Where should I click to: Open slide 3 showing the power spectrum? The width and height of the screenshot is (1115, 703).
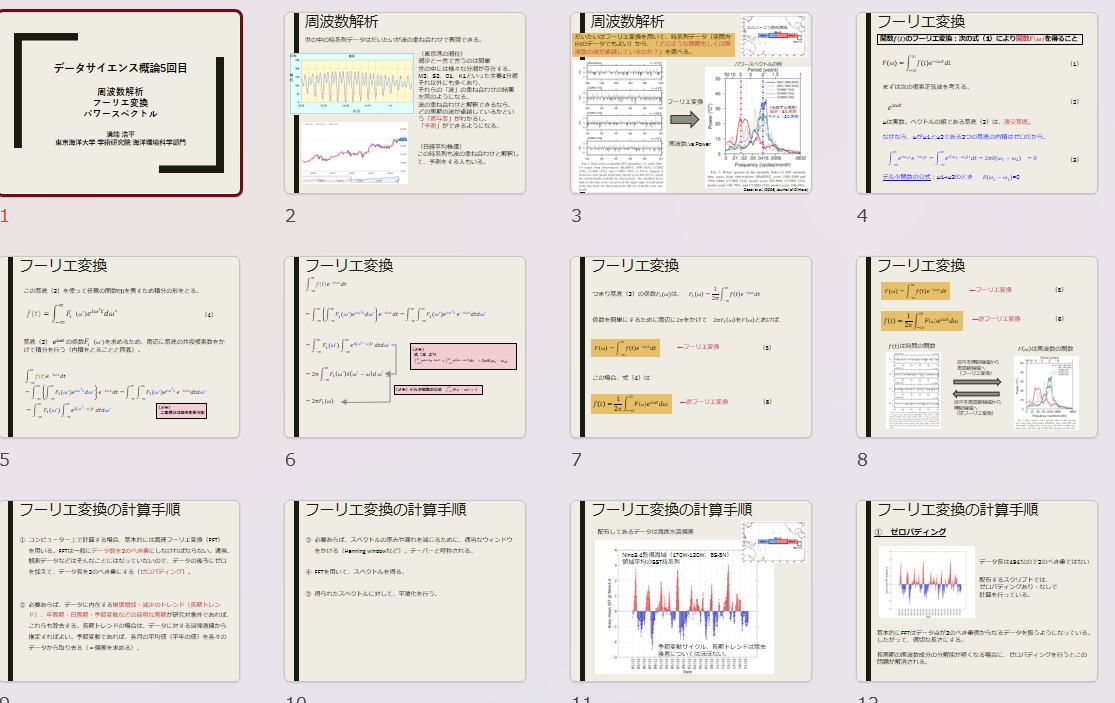point(690,103)
